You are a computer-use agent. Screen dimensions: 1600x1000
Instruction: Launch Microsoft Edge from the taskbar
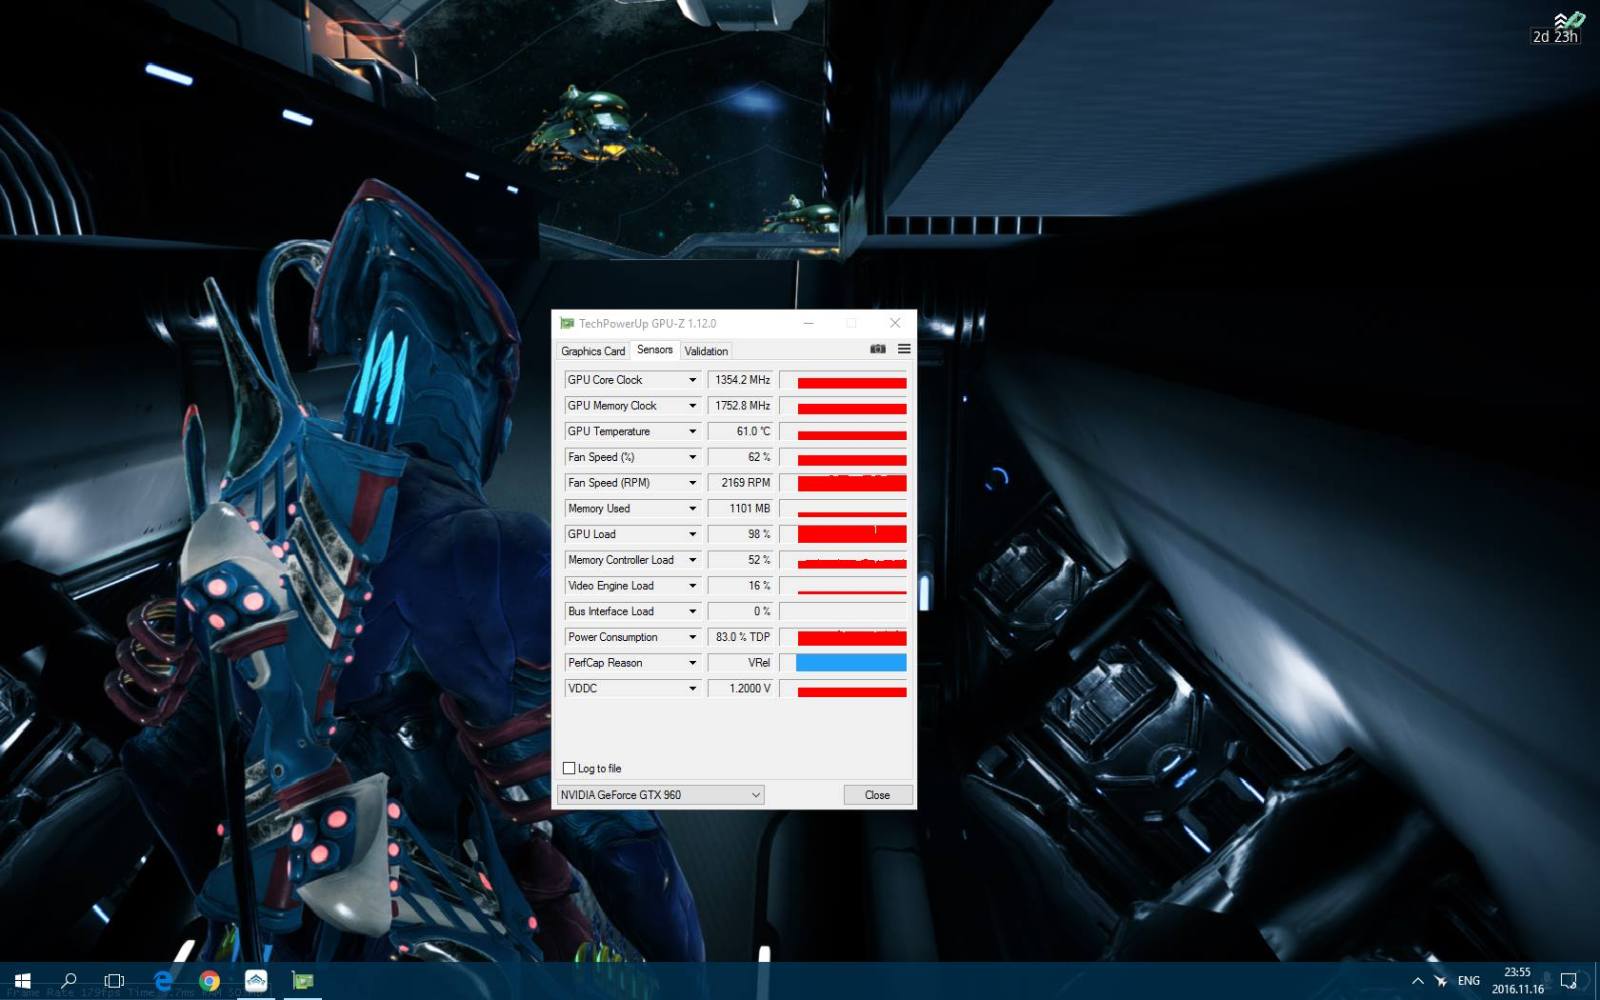[x=162, y=981]
